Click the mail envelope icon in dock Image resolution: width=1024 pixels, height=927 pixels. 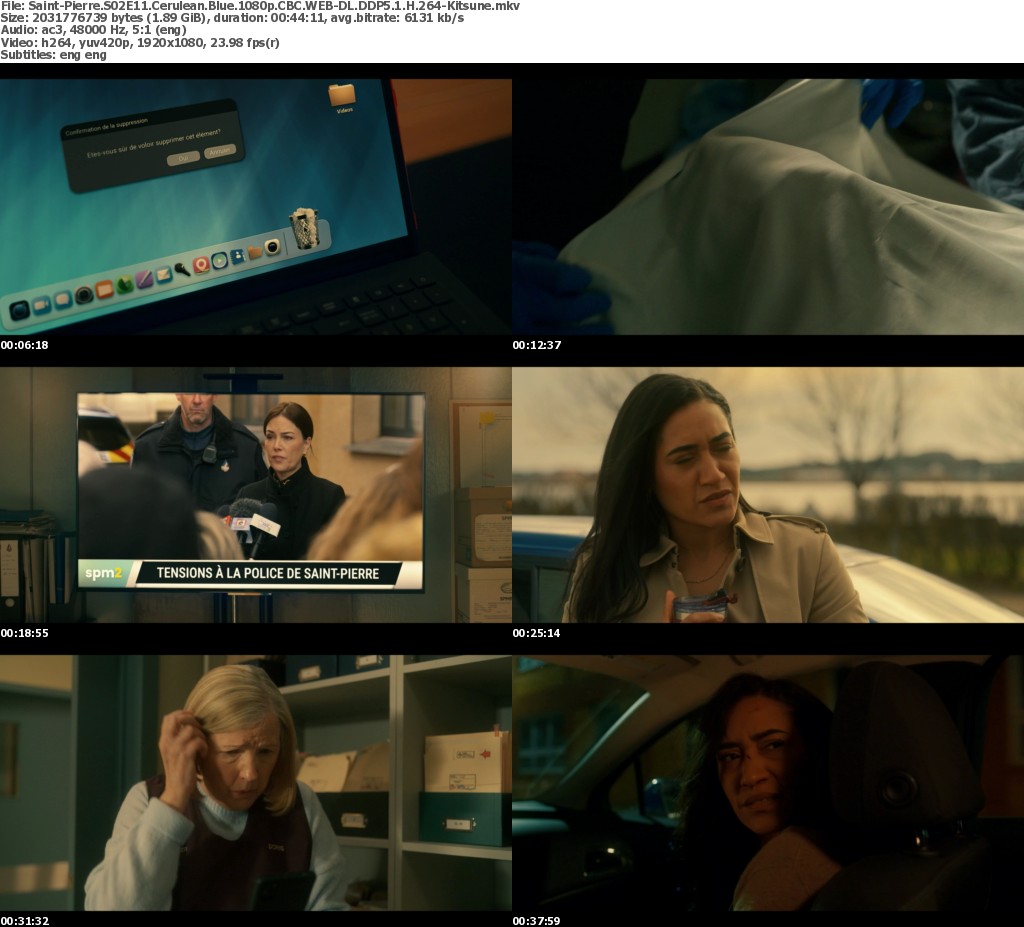[x=163, y=274]
